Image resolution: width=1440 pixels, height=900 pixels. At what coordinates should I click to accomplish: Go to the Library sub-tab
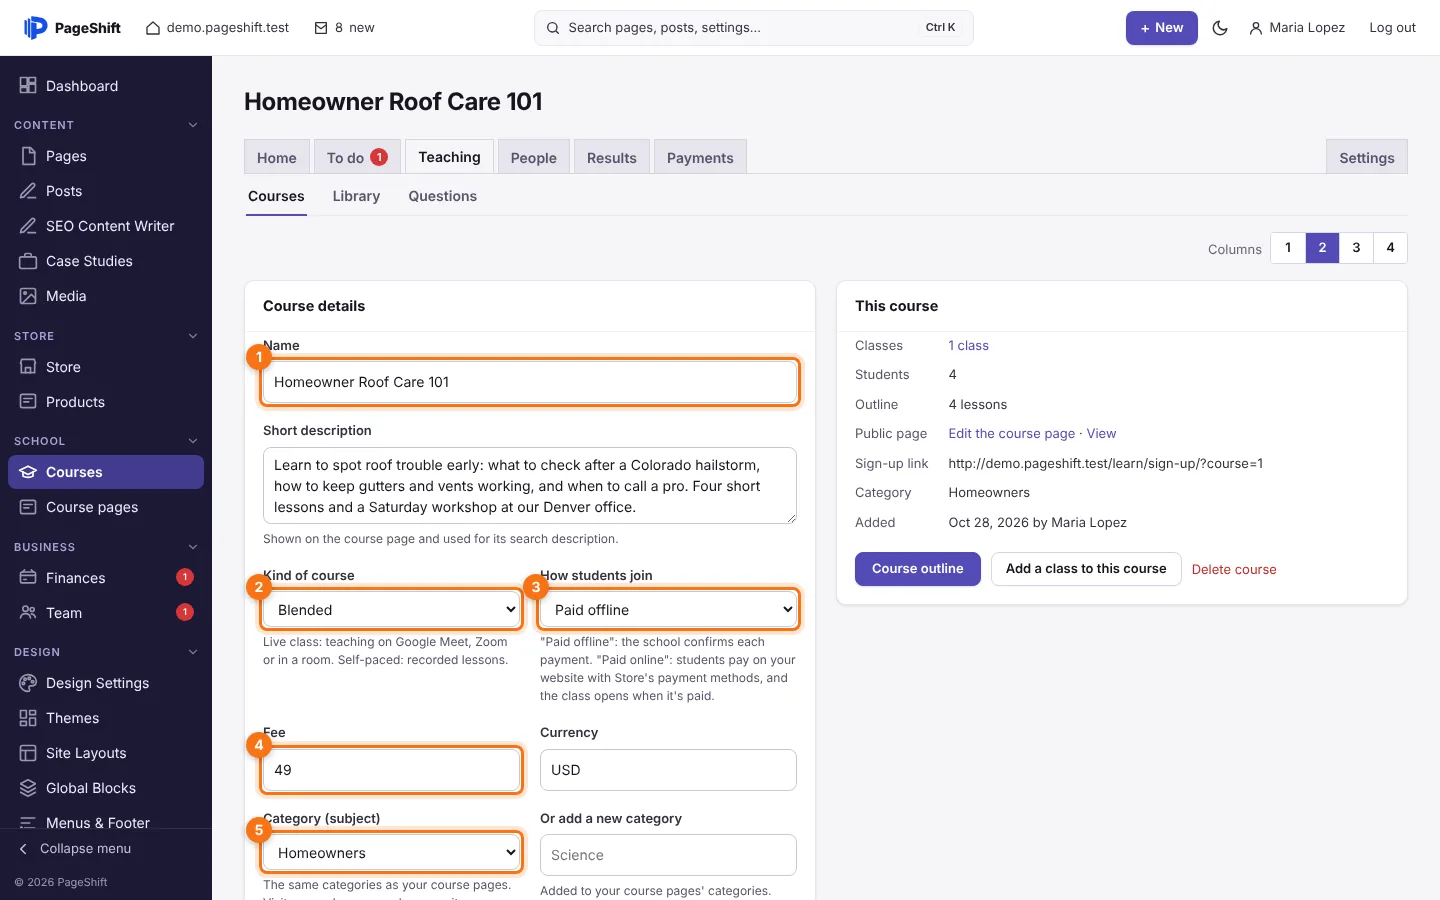click(x=356, y=196)
